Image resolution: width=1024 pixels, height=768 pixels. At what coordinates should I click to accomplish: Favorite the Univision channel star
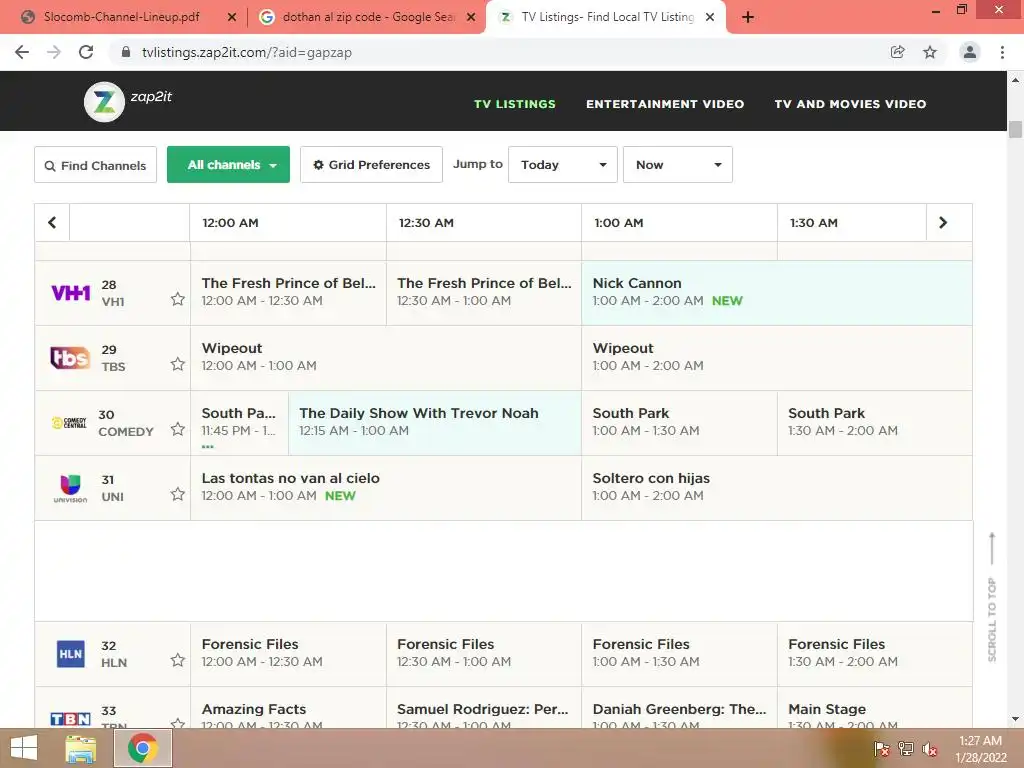coord(178,494)
